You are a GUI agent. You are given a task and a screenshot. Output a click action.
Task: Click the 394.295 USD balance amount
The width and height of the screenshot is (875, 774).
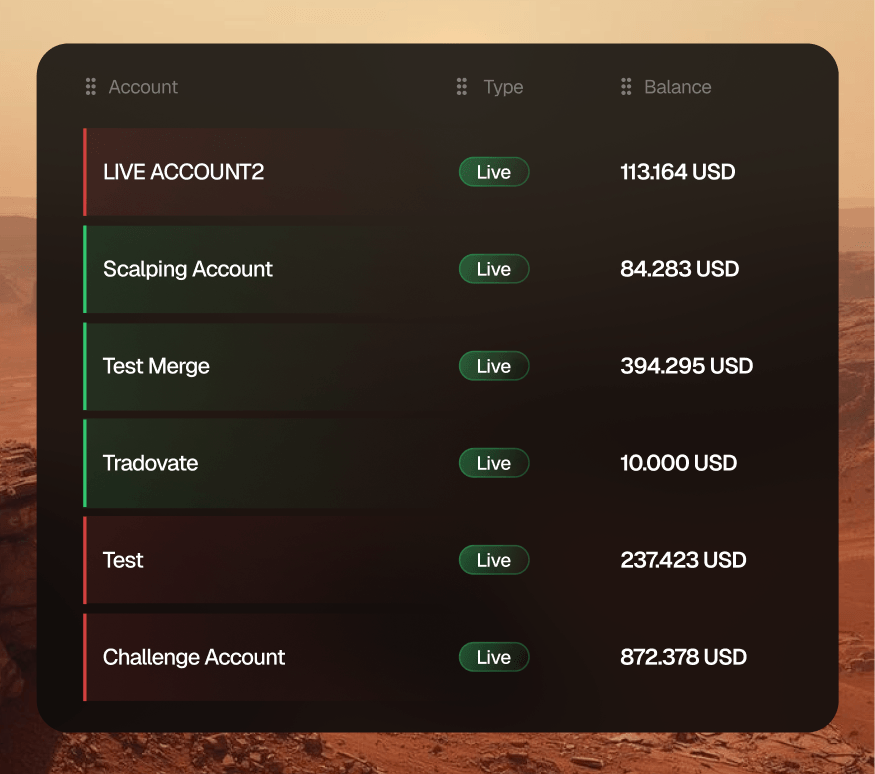pyautogui.click(x=686, y=366)
